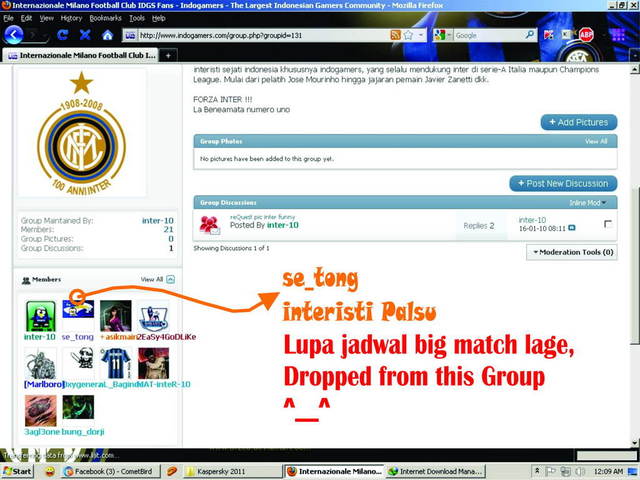
Task: Switch to Kaspersky 2011 taskbar item
Action: coord(233,471)
